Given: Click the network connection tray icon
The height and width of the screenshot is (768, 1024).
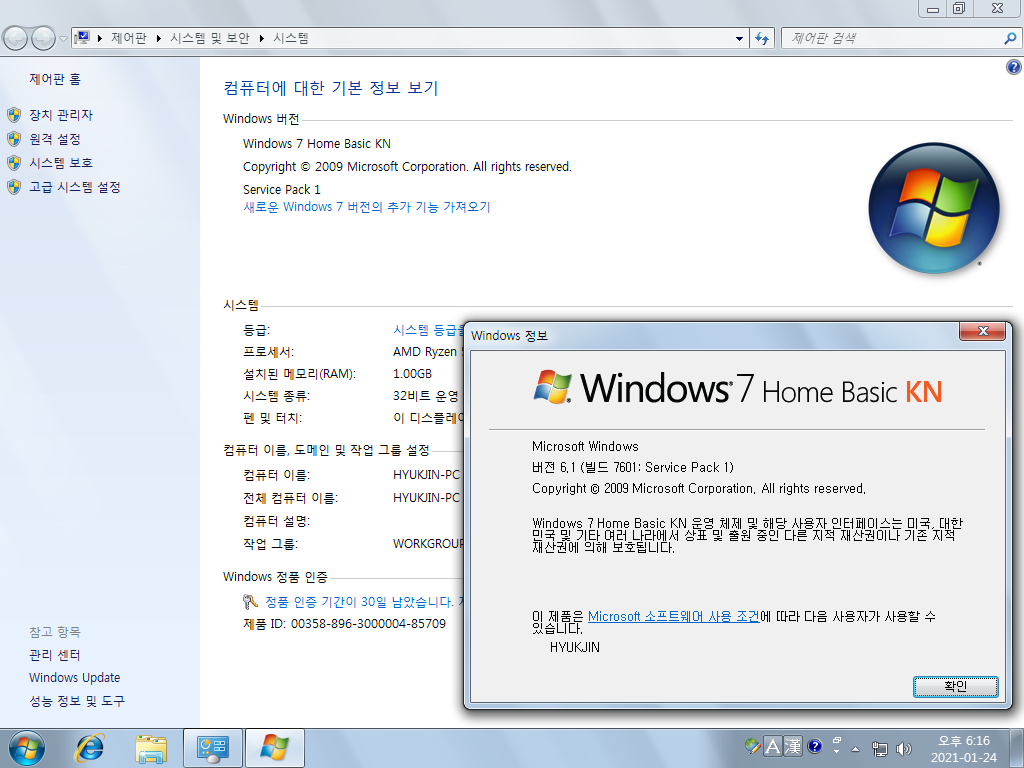Looking at the screenshot, I should (880, 749).
